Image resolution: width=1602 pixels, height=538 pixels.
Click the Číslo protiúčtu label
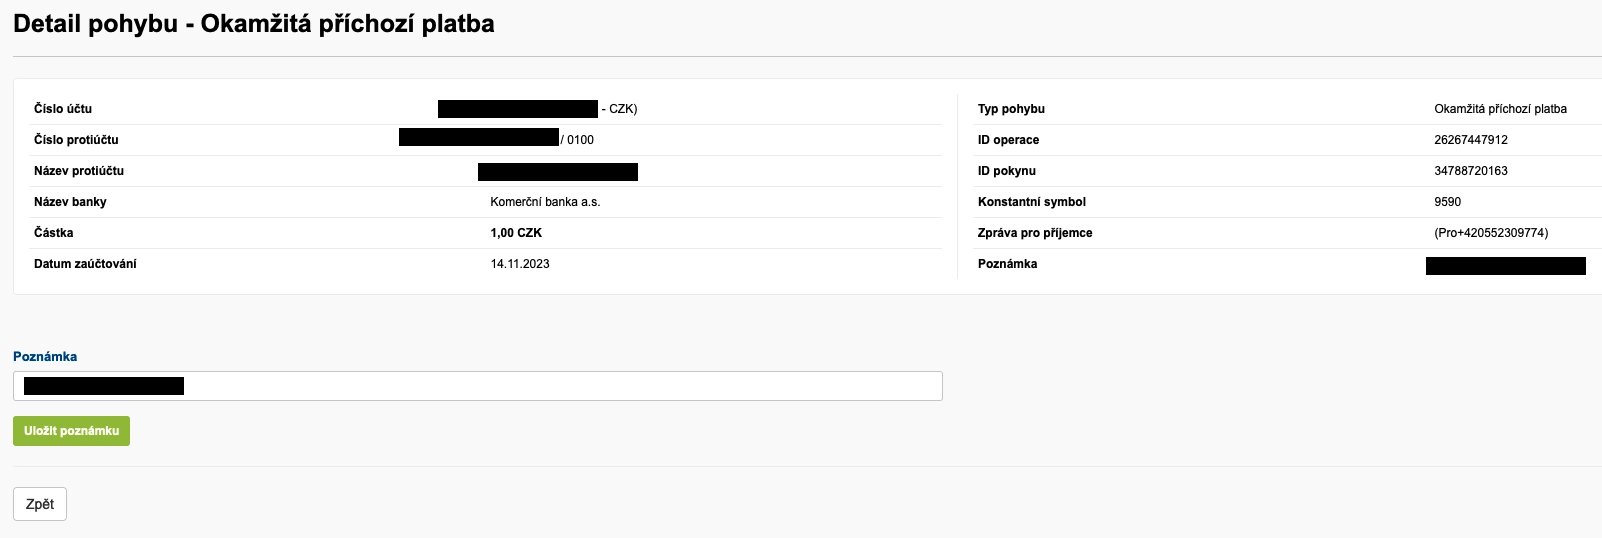click(76, 140)
